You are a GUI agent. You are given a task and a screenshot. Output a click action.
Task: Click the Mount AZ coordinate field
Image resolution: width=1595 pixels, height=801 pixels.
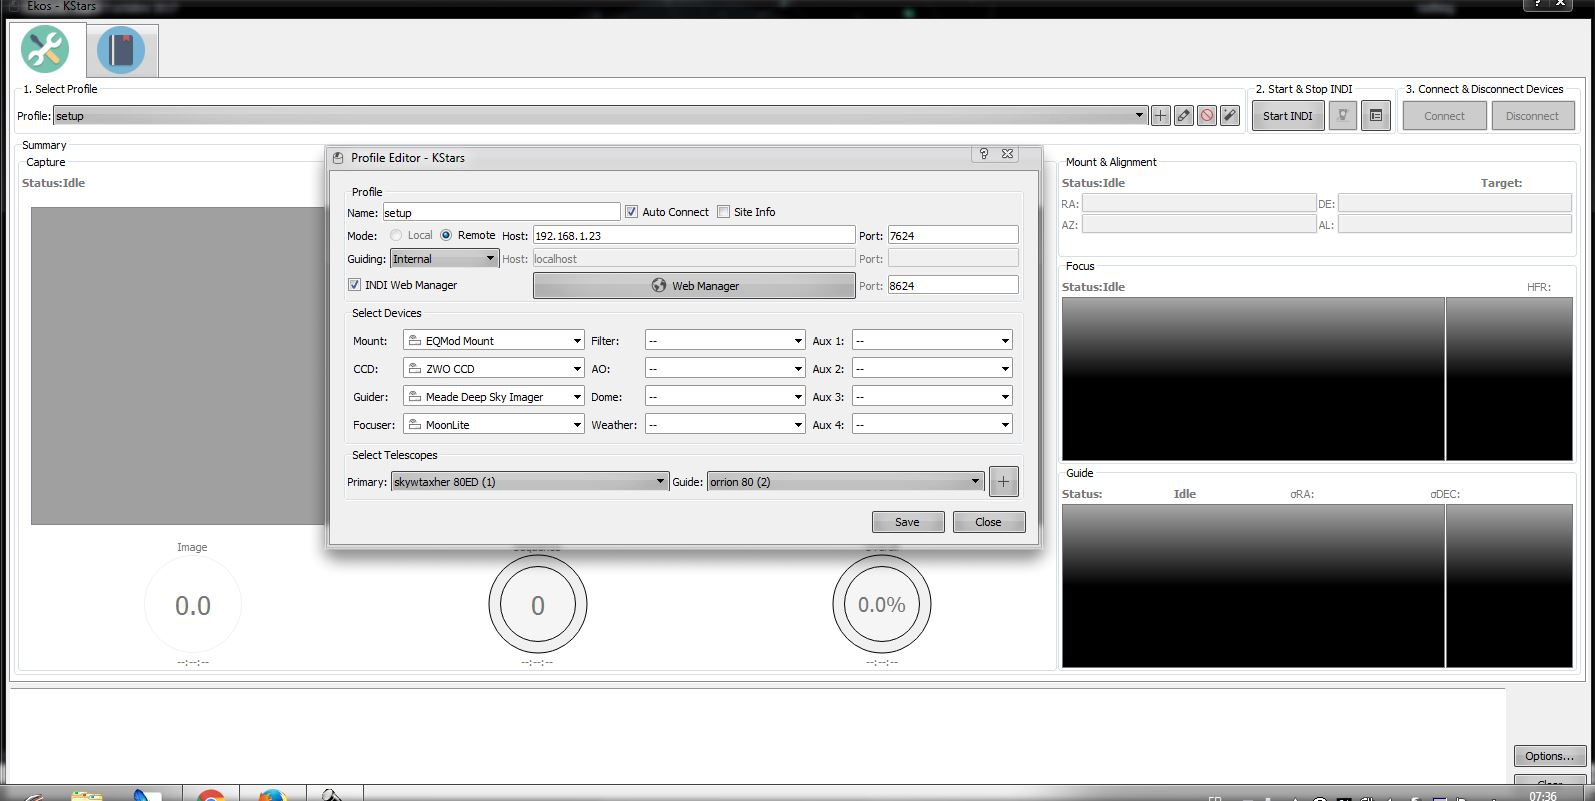1199,225
